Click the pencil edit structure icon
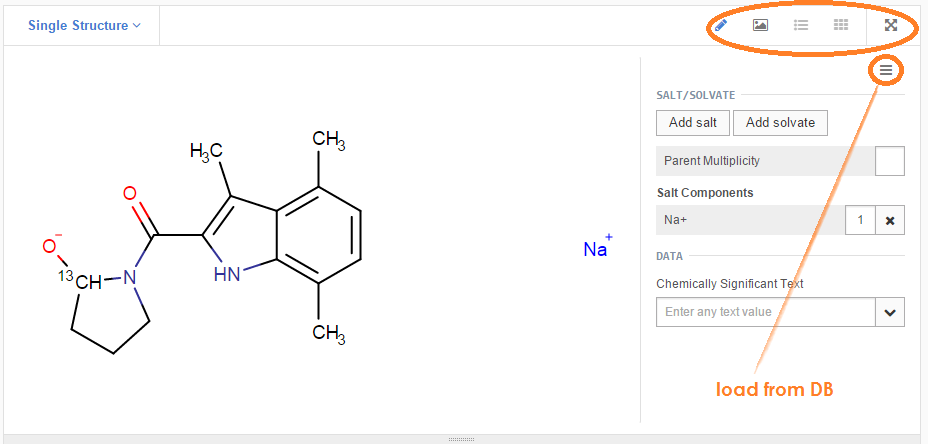The height and width of the screenshot is (444, 928). click(721, 25)
